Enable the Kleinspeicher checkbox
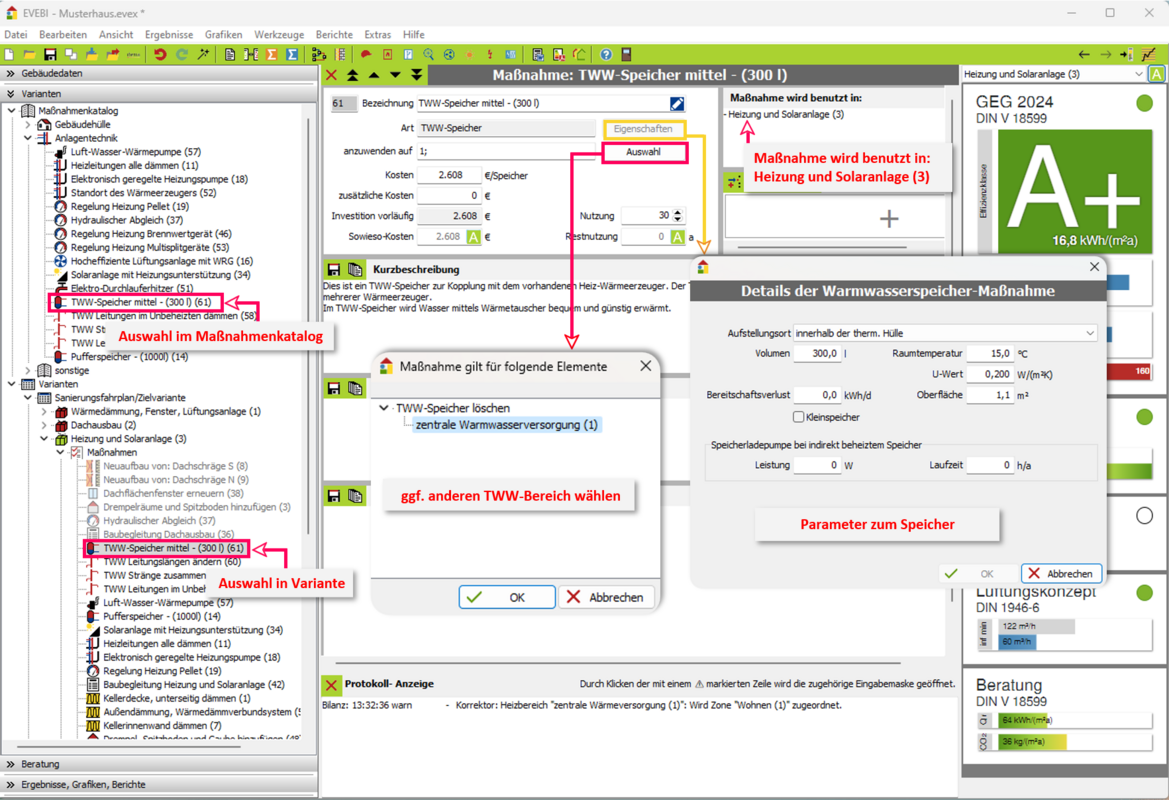The height and width of the screenshot is (800, 1169). [x=798, y=417]
